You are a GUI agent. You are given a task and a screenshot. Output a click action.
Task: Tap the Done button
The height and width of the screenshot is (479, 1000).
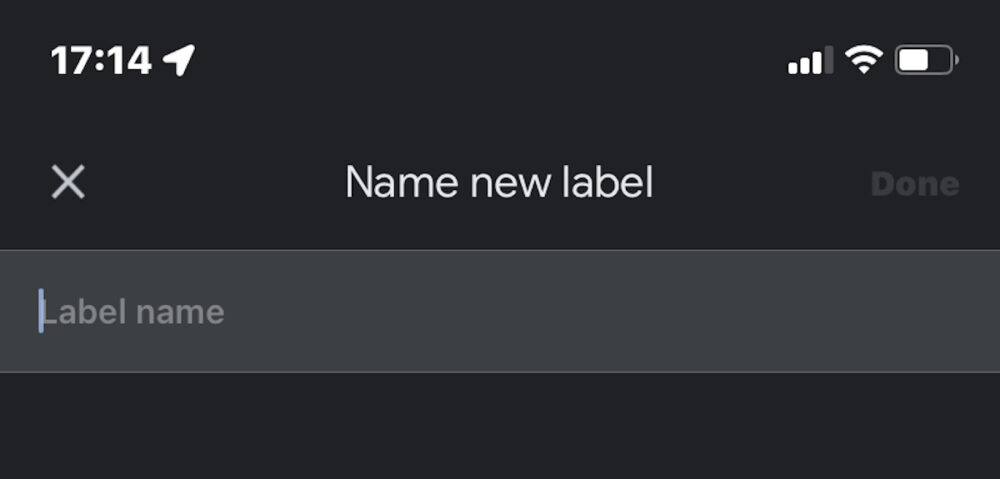click(x=914, y=184)
